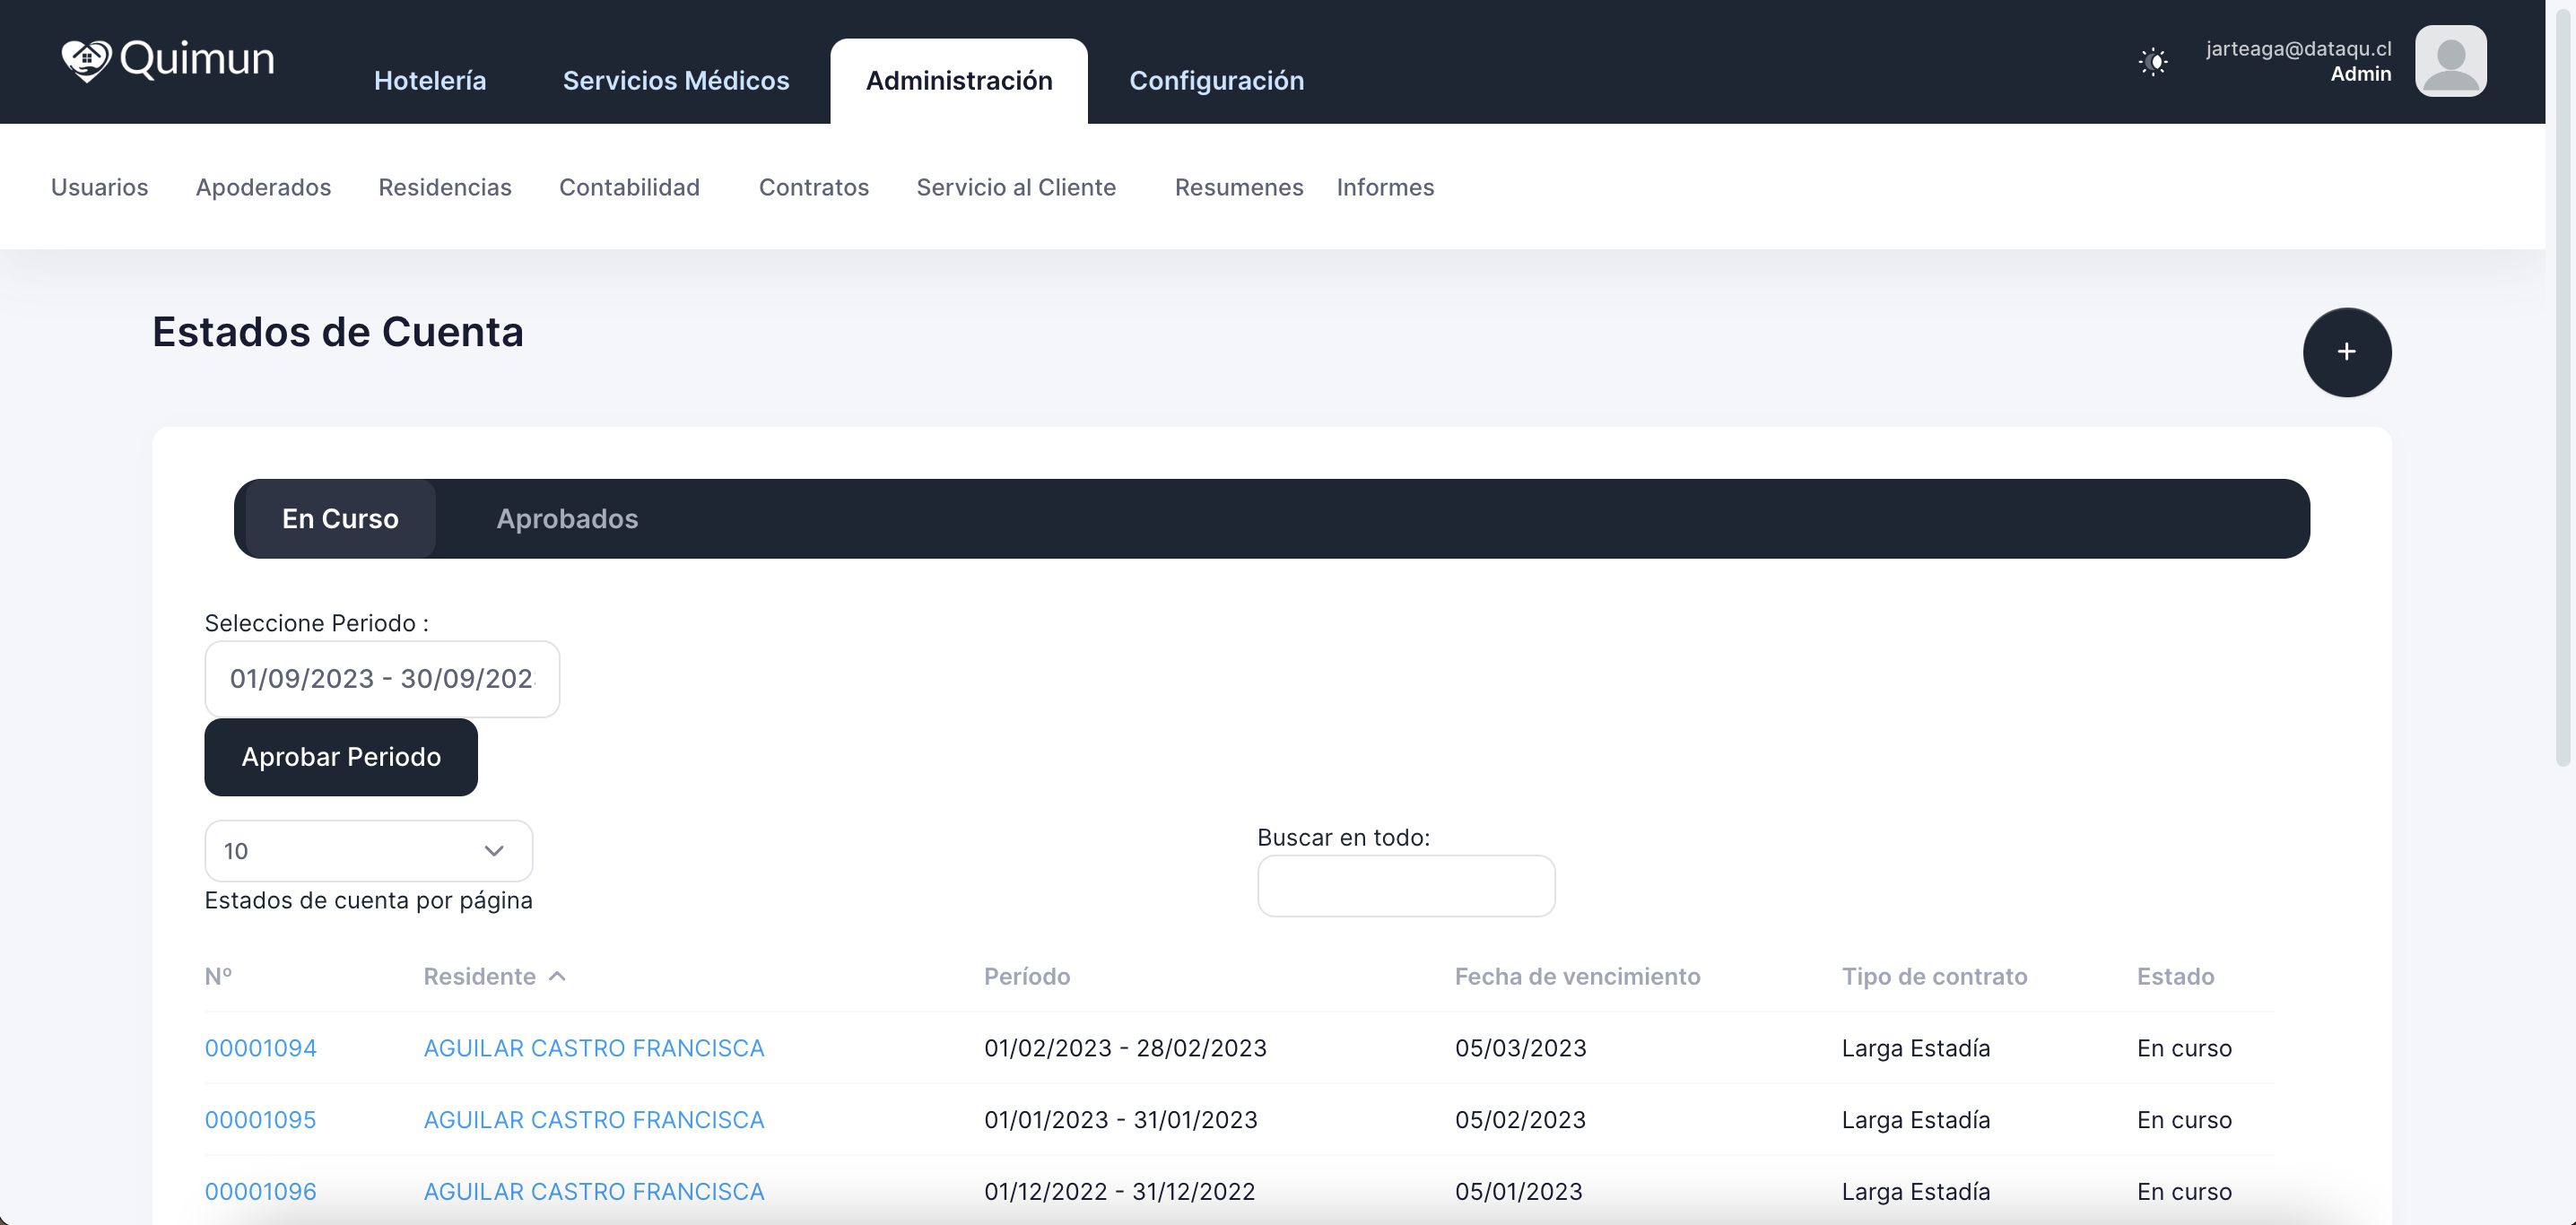Viewport: 2576px width, 1225px height.
Task: Open Servicio al Cliente submenu
Action: click(x=1015, y=187)
